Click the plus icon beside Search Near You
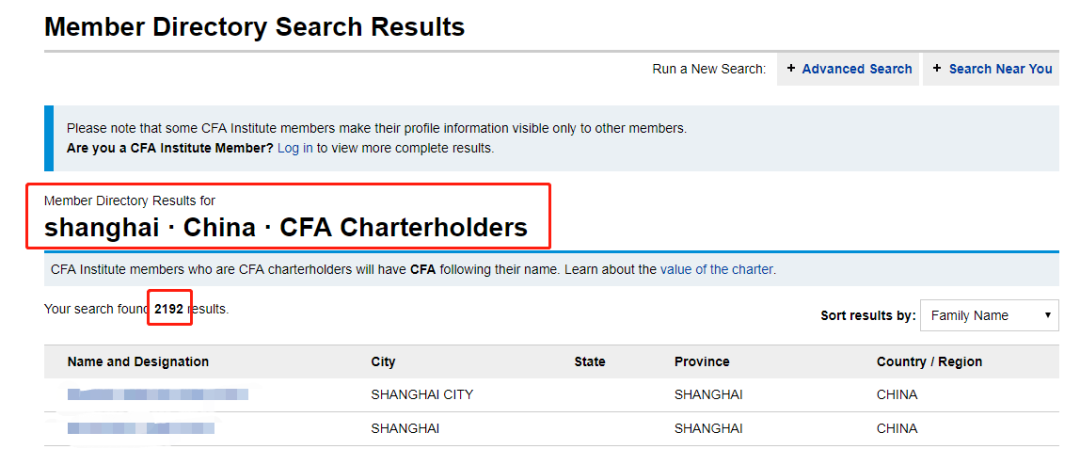Screen dimensions: 1080x449 click(937, 69)
